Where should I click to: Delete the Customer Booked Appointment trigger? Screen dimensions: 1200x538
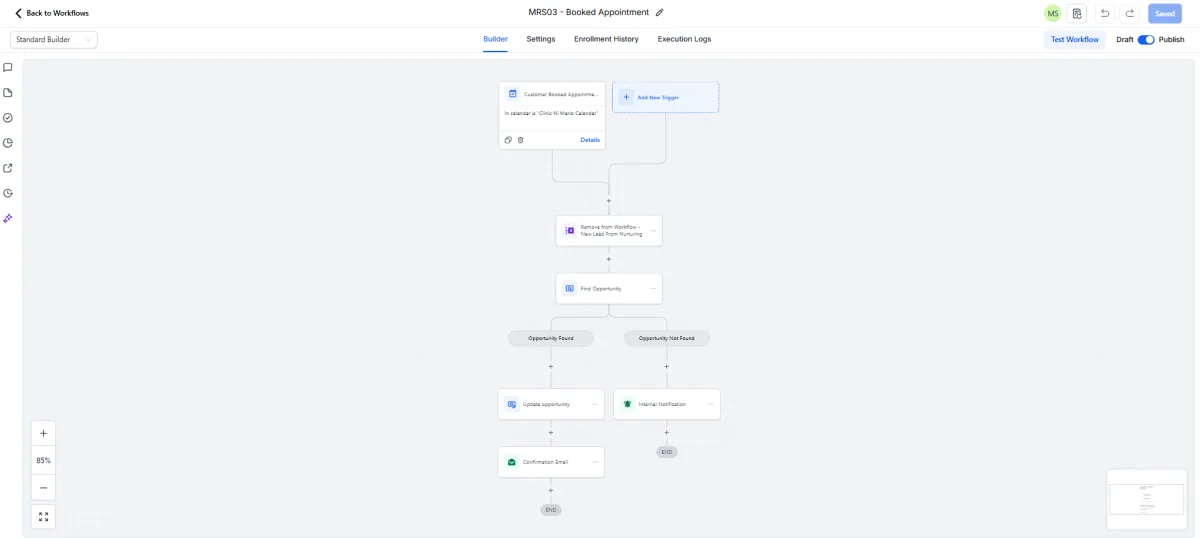(520, 140)
